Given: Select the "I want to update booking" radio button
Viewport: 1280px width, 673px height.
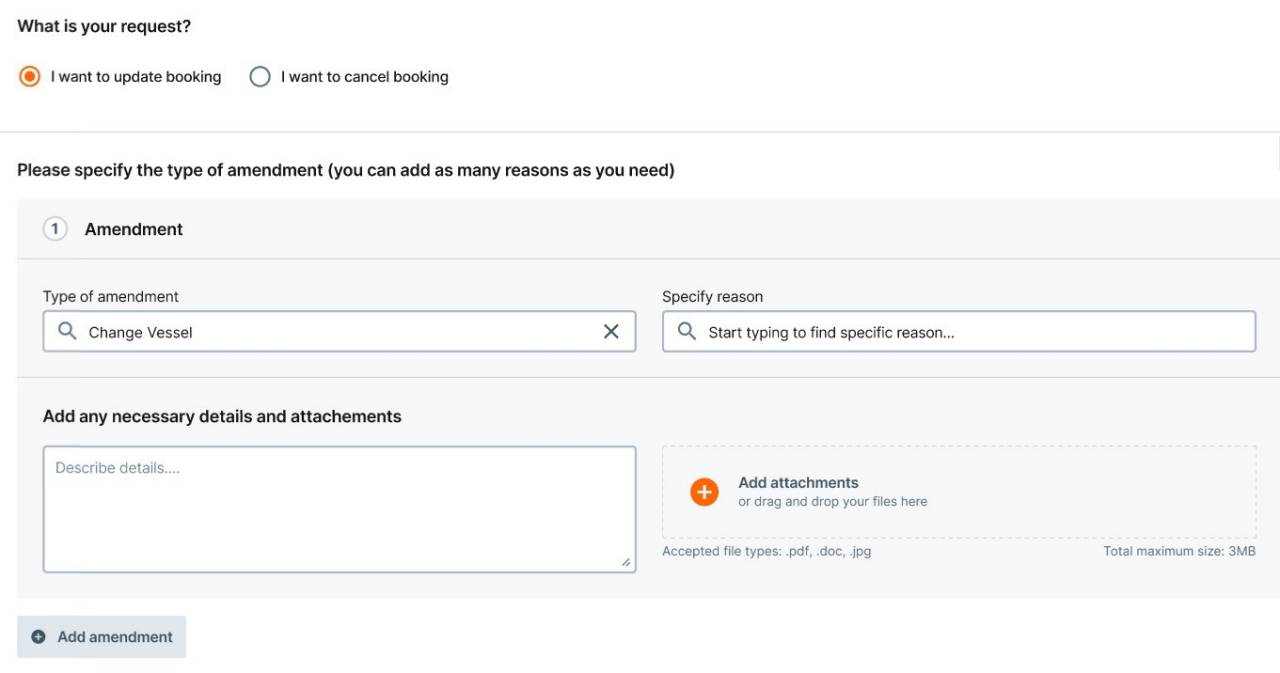Looking at the screenshot, I should 30,77.
